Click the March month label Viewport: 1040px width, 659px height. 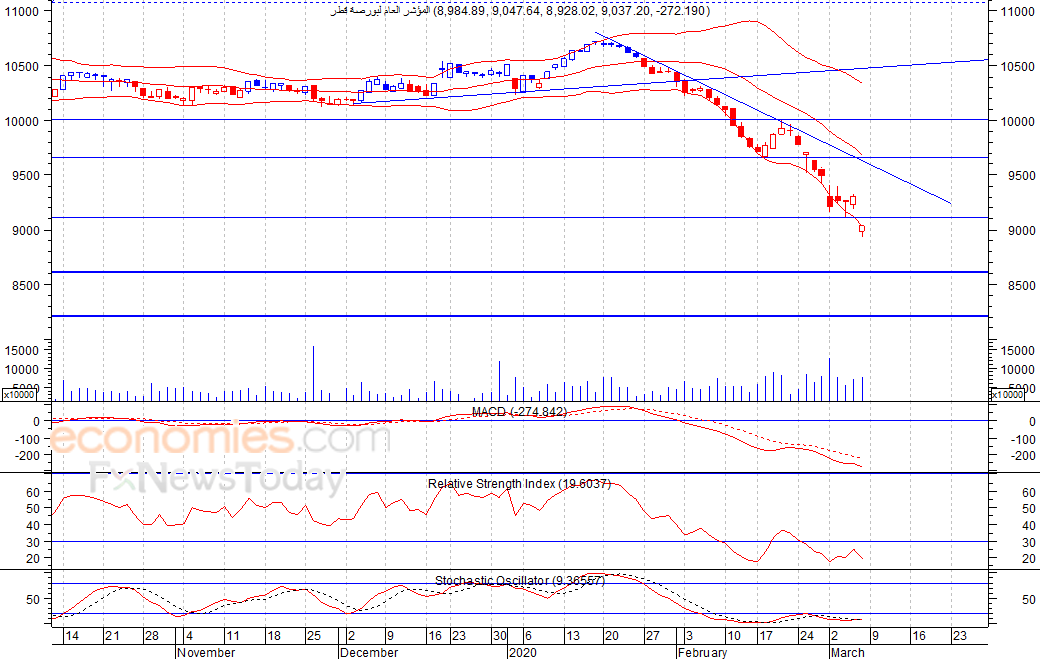pyautogui.click(x=848, y=652)
